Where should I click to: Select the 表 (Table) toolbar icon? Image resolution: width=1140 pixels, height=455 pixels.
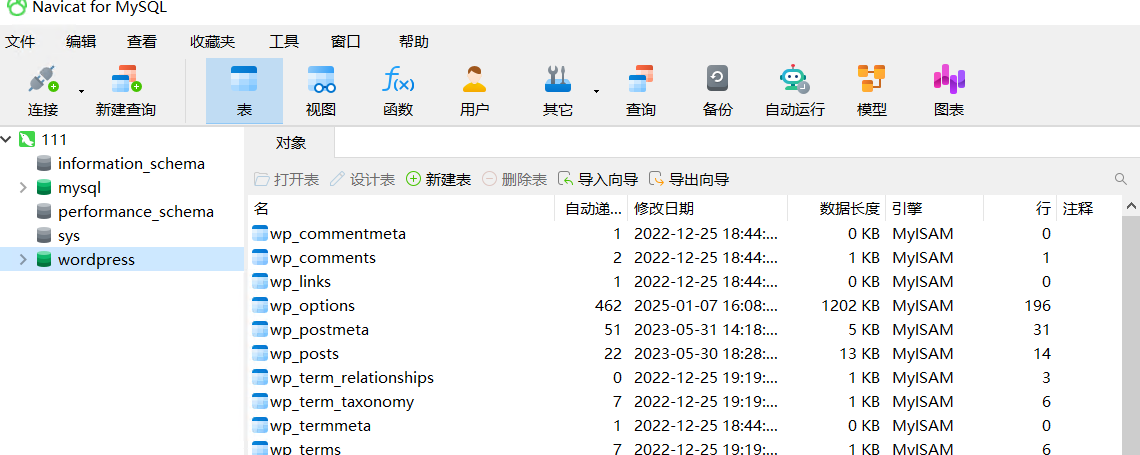pos(244,92)
